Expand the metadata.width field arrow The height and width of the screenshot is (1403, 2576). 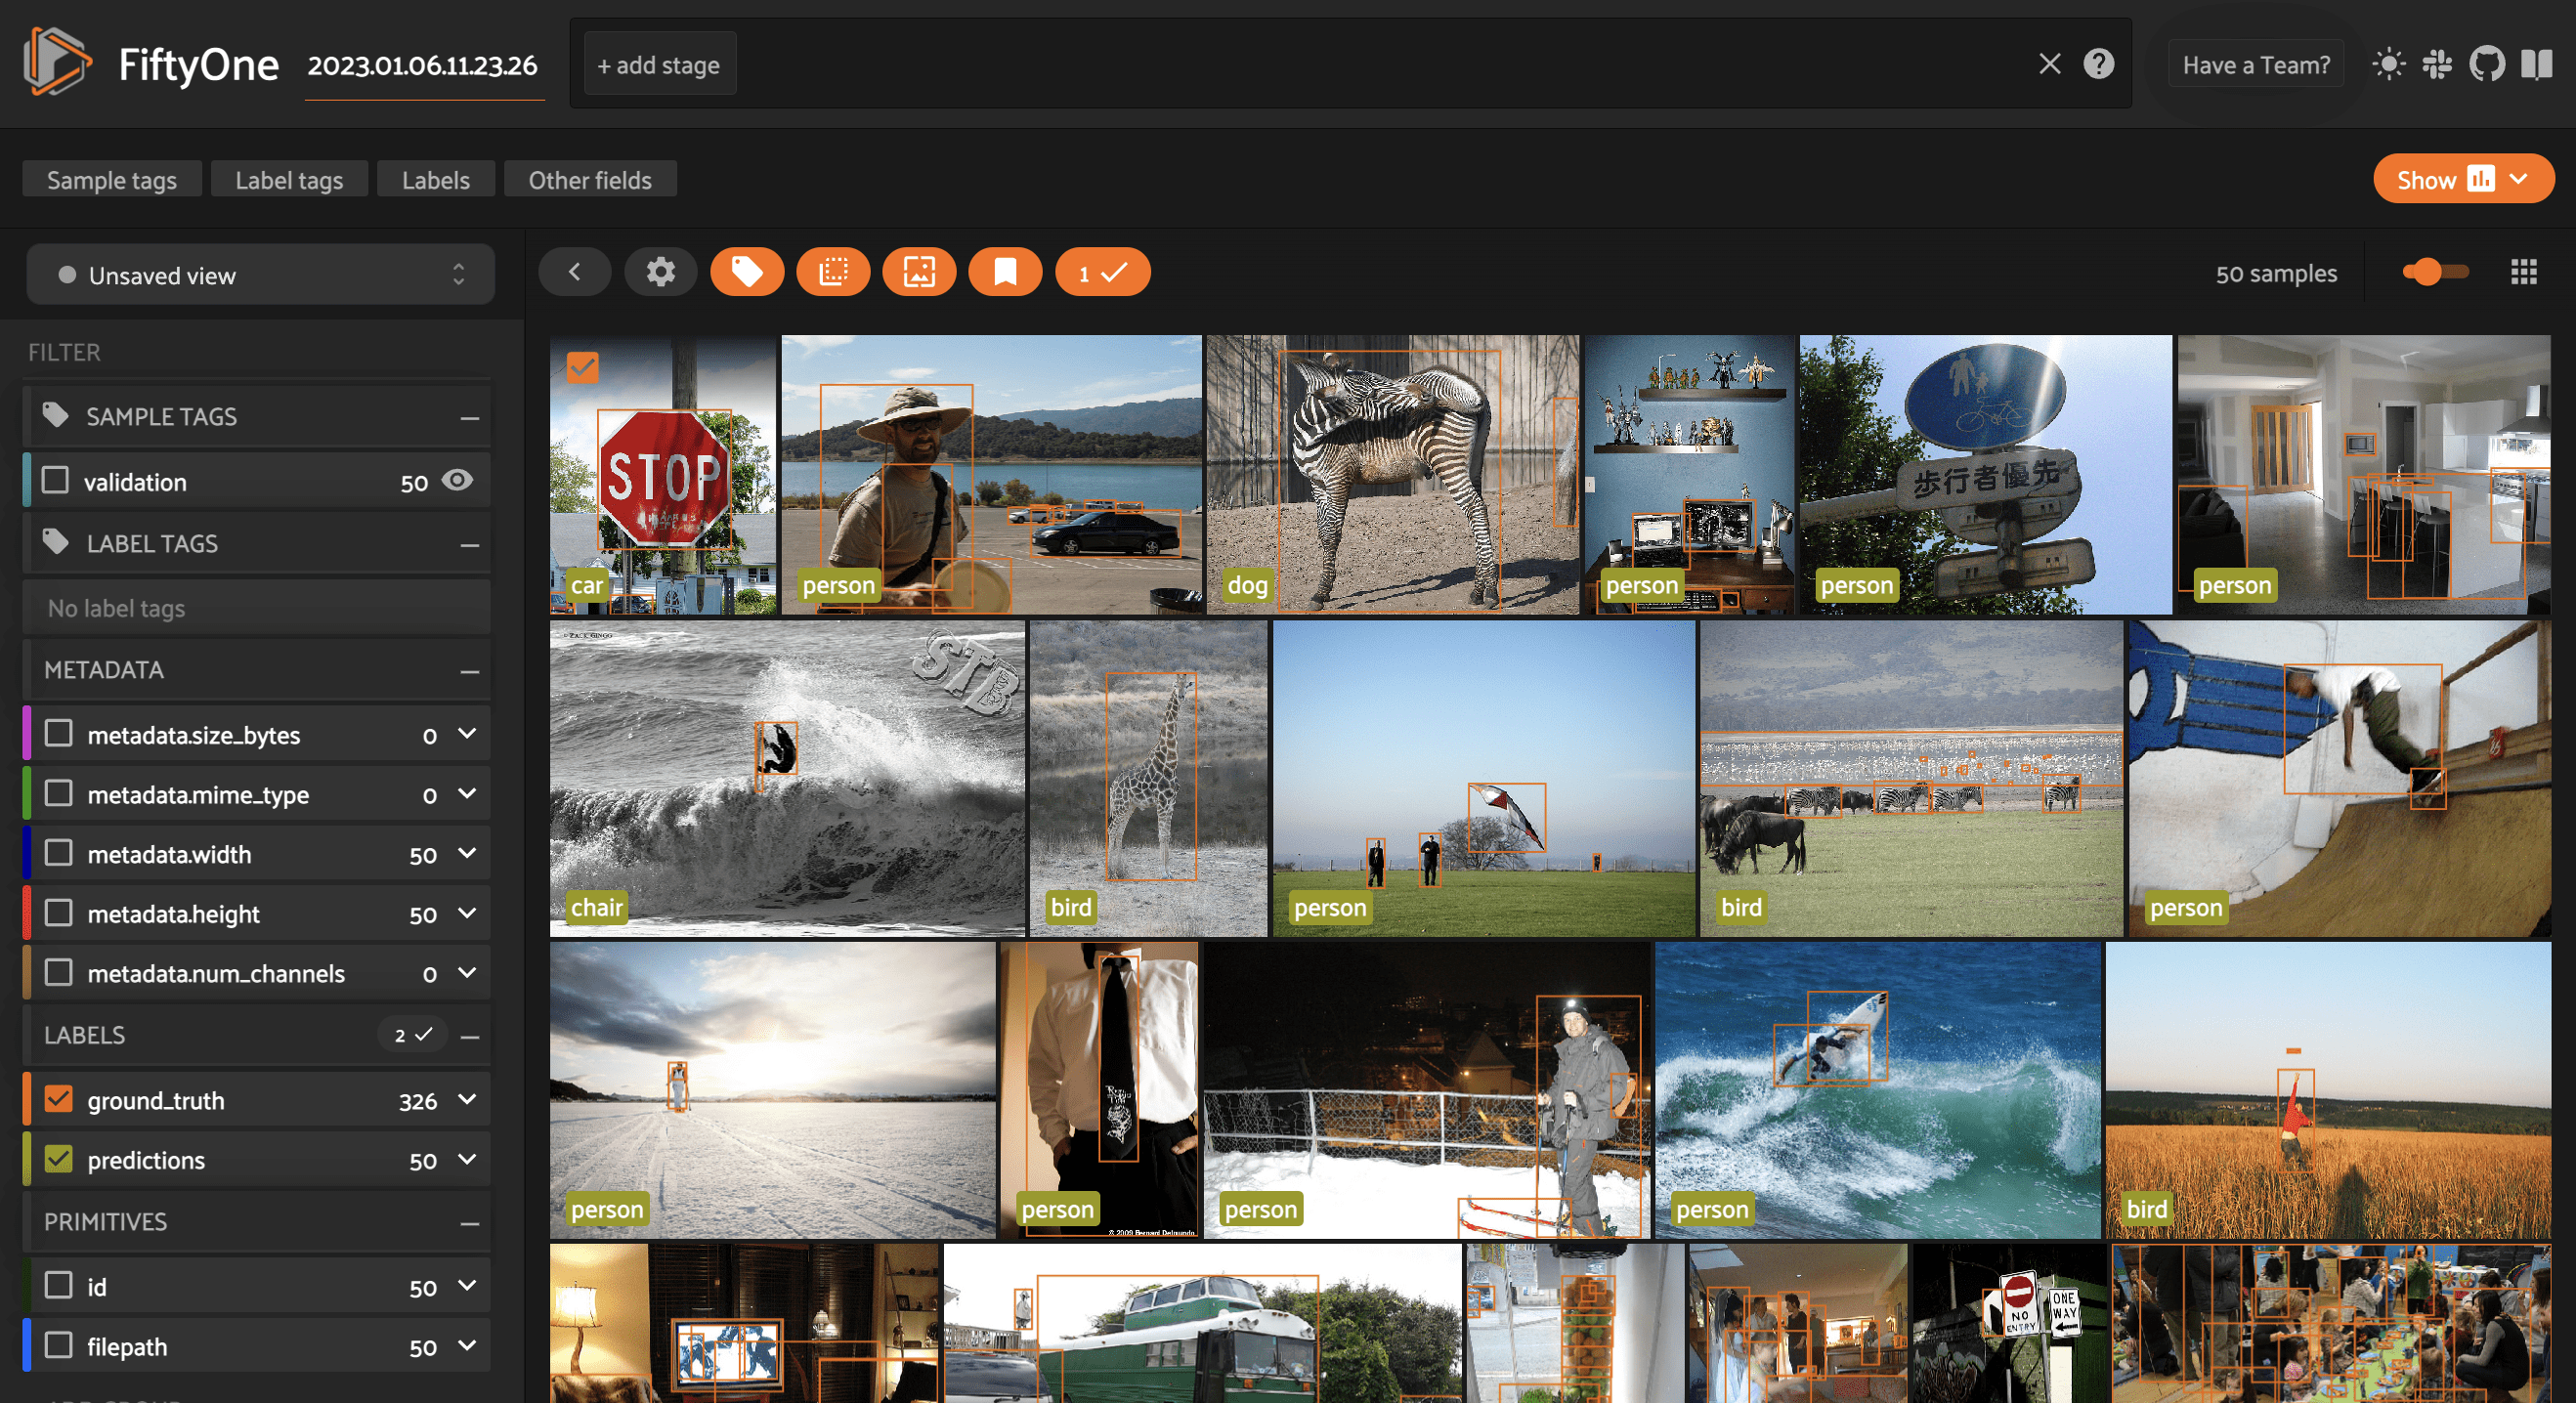tap(467, 853)
